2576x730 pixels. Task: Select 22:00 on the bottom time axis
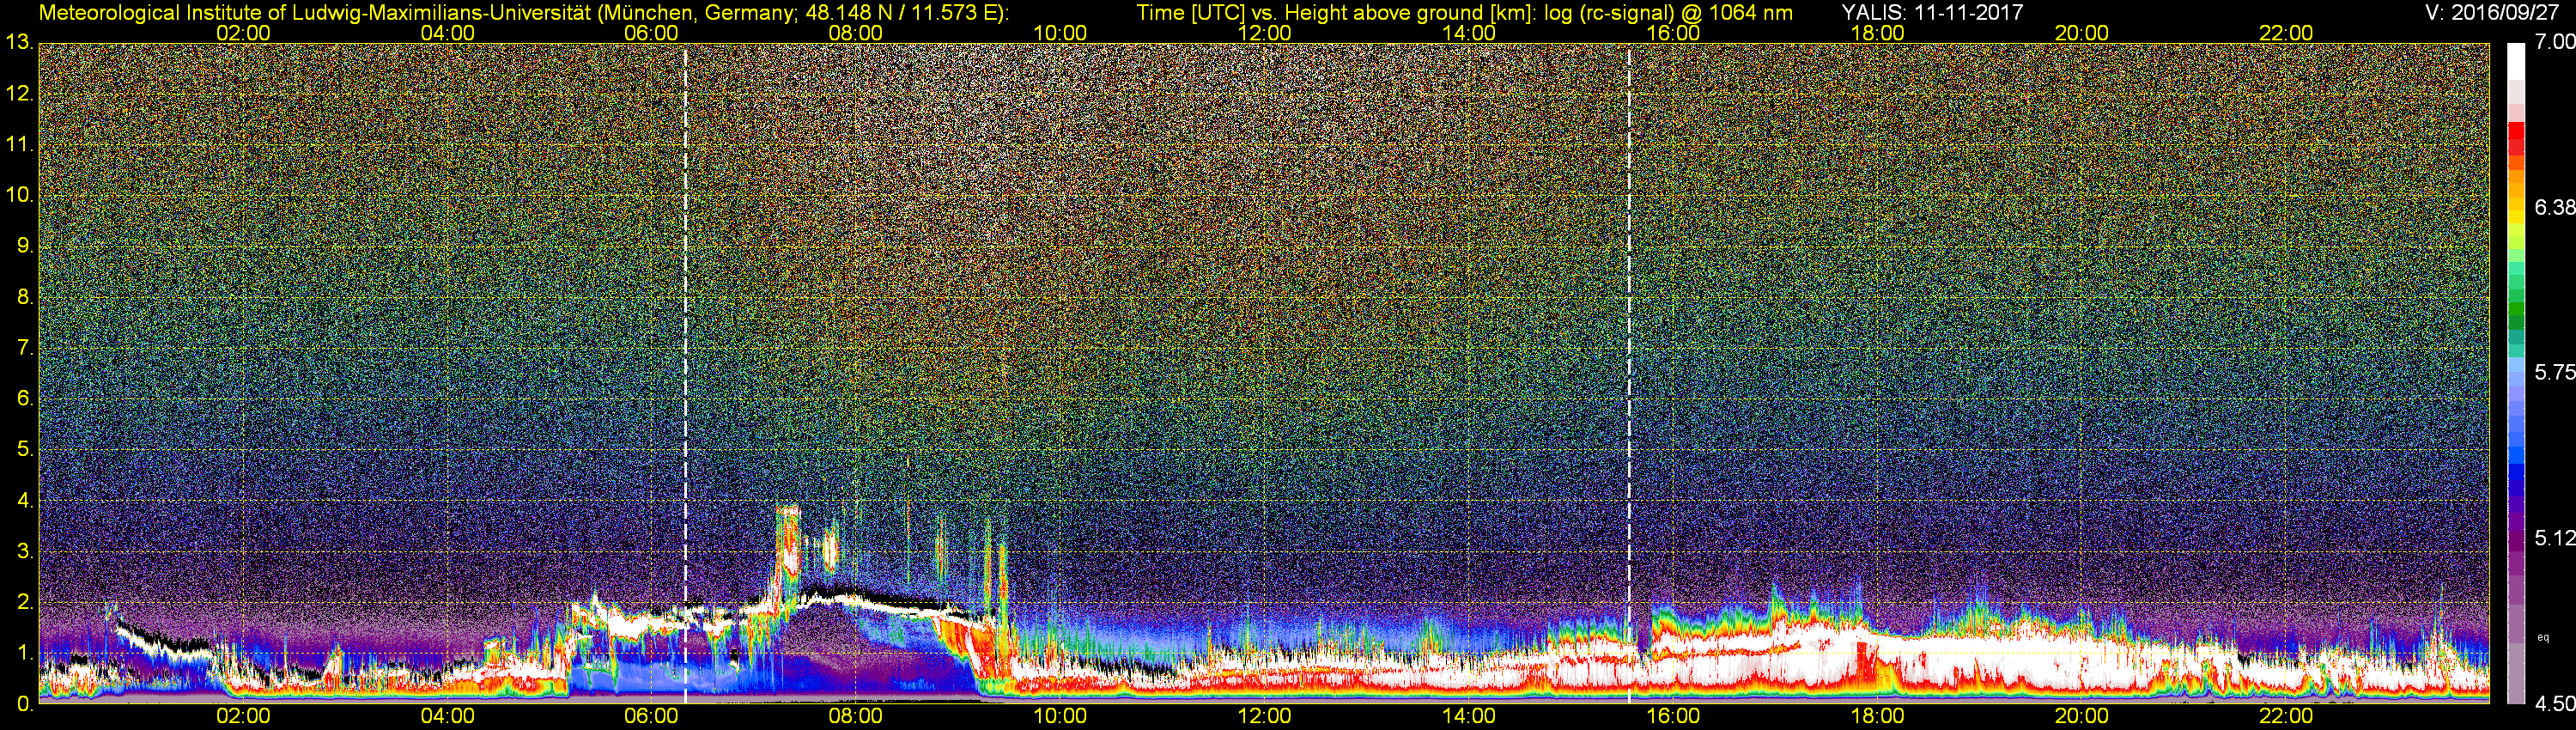coord(2286,716)
